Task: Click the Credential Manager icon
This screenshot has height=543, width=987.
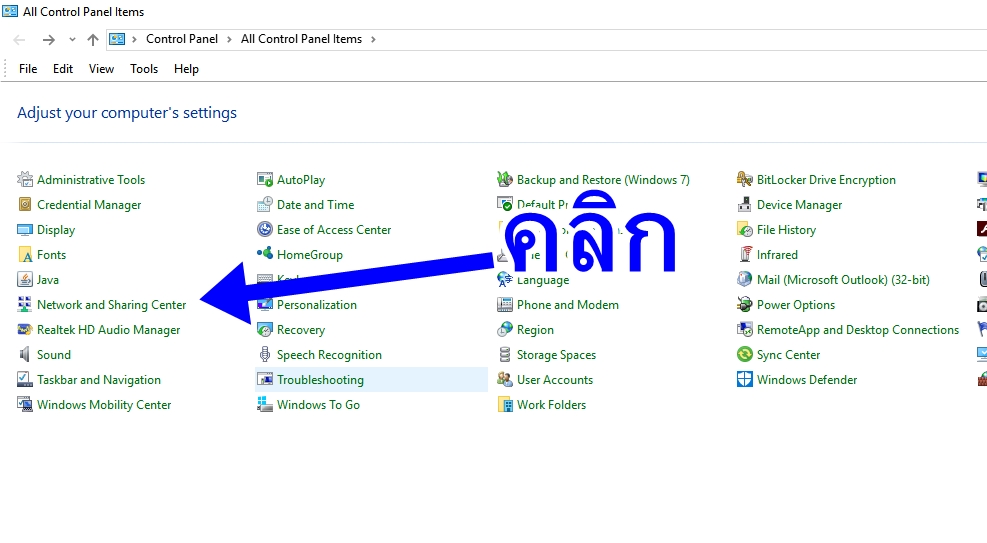Action: [25, 205]
